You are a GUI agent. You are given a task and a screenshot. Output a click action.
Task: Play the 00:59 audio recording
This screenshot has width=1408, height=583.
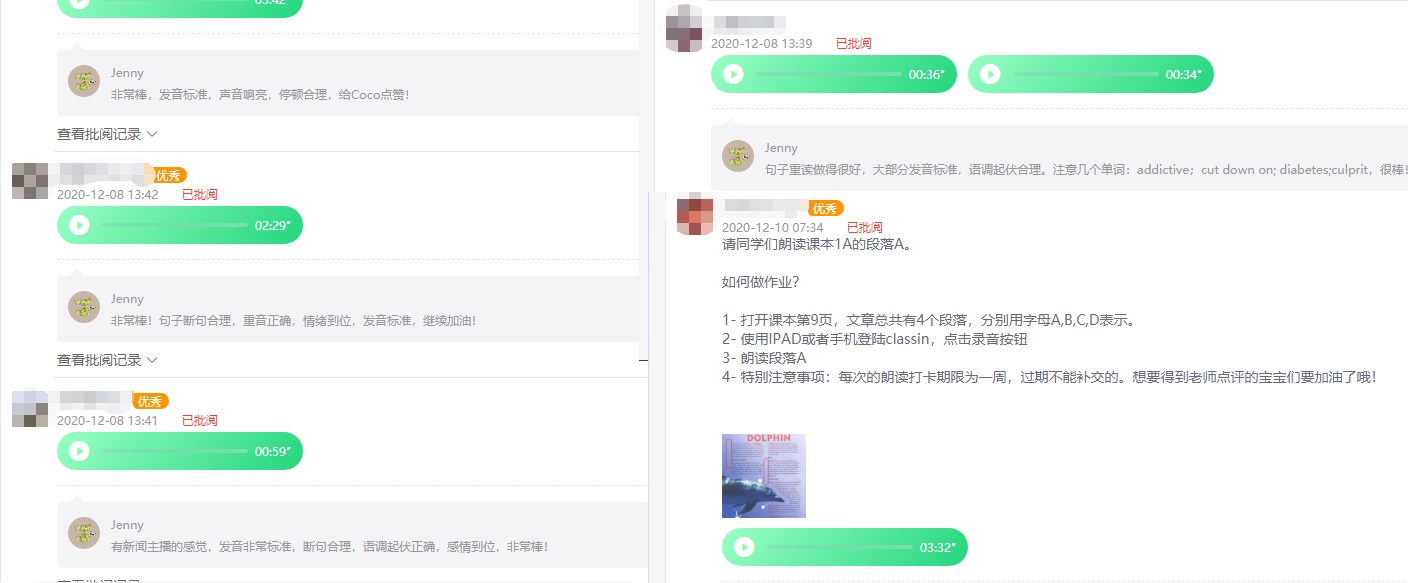pos(79,451)
